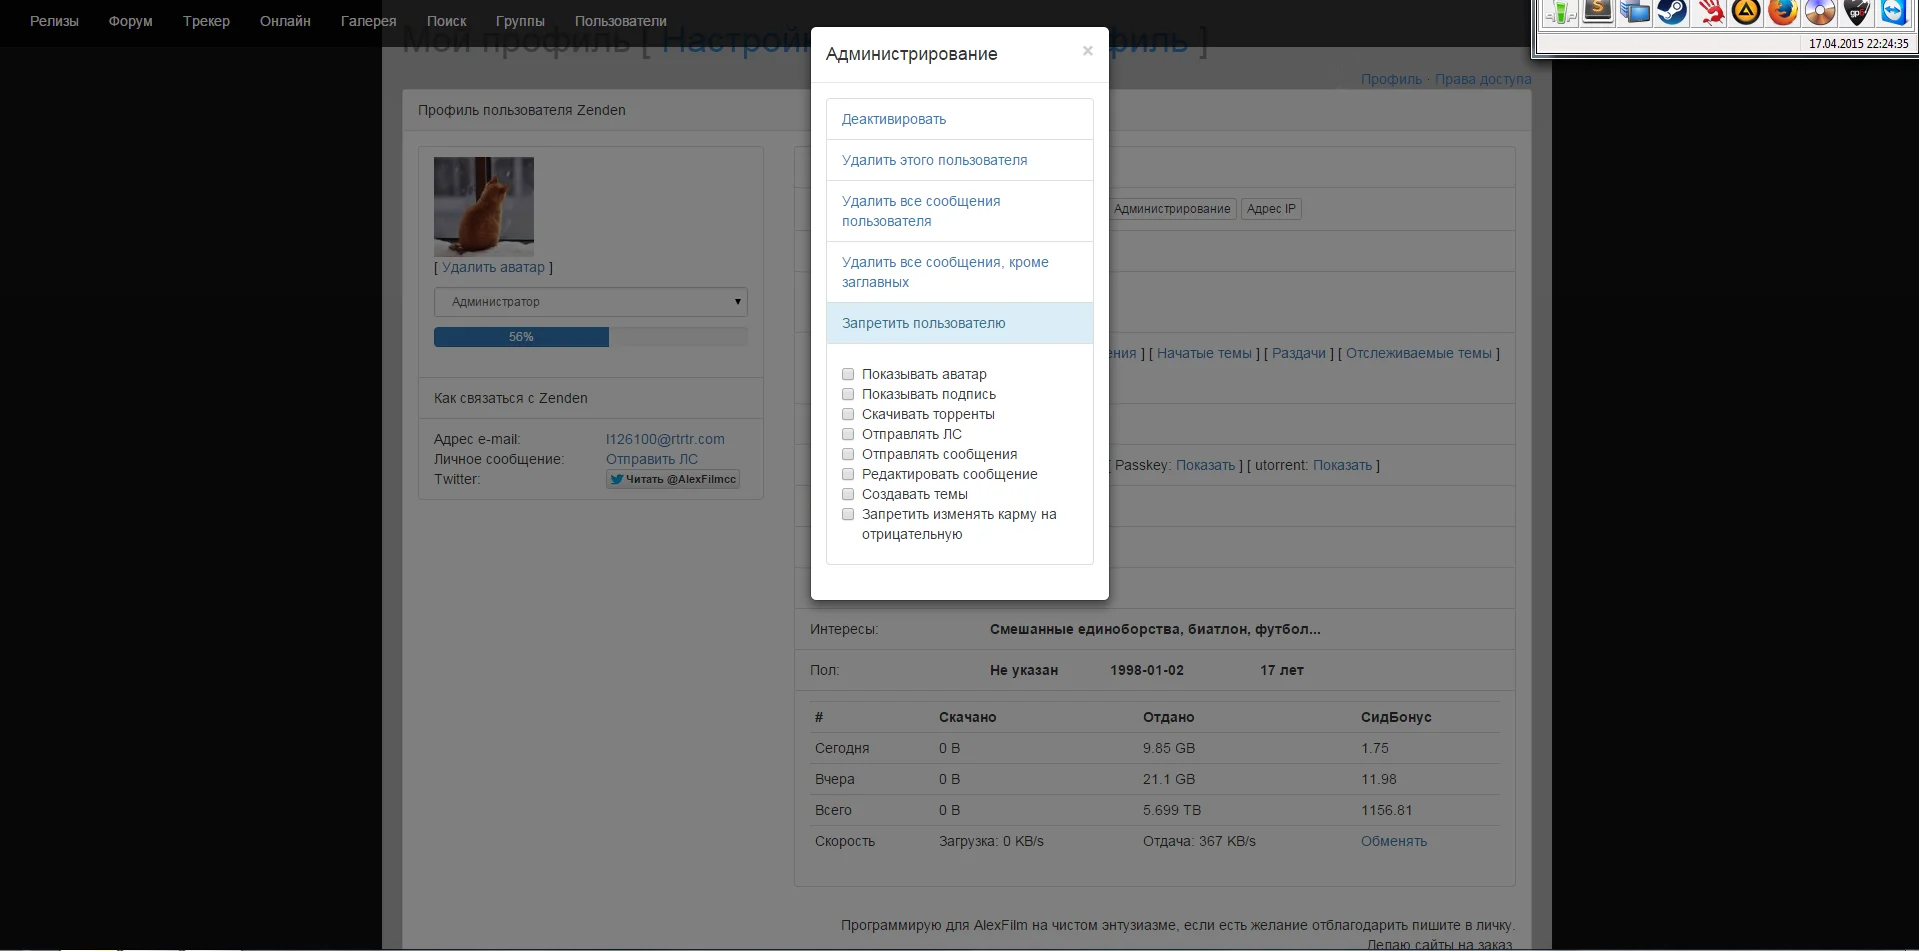Check the Отправлять ЛС option
1919x951 pixels.
(848, 434)
